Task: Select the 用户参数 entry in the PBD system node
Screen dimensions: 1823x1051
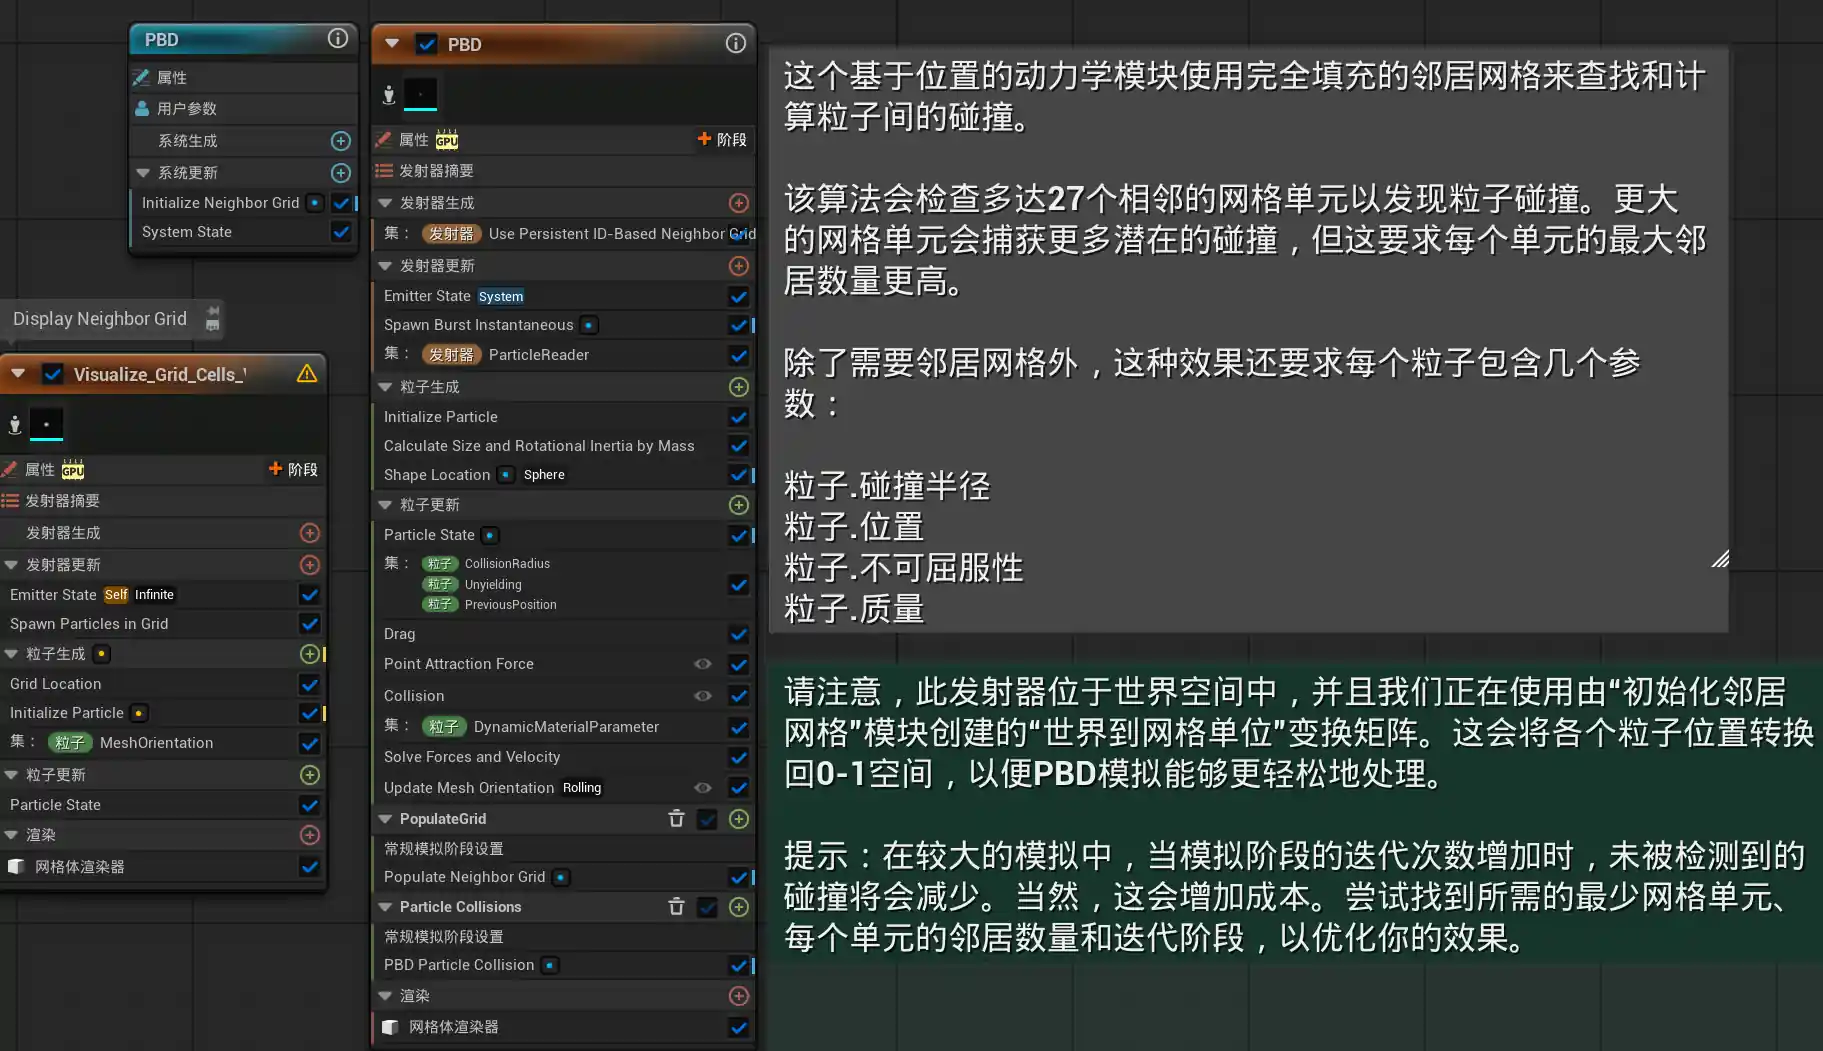Action: coord(187,109)
